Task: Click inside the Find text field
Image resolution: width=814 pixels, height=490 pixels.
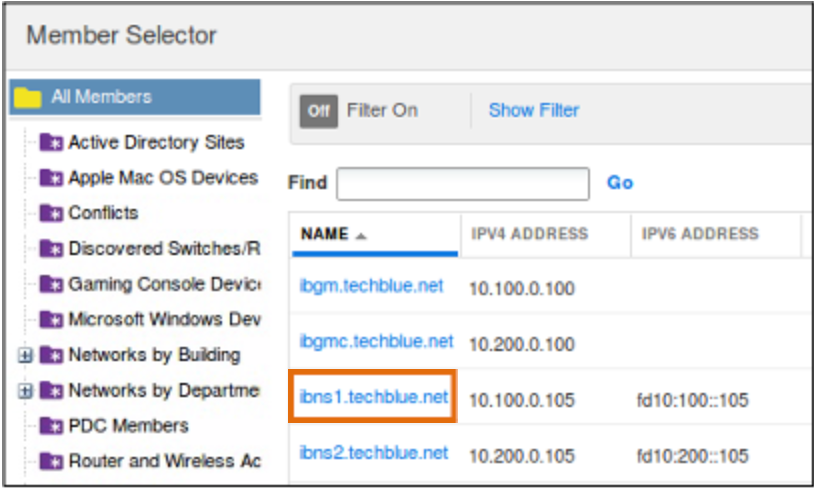Action: [463, 183]
